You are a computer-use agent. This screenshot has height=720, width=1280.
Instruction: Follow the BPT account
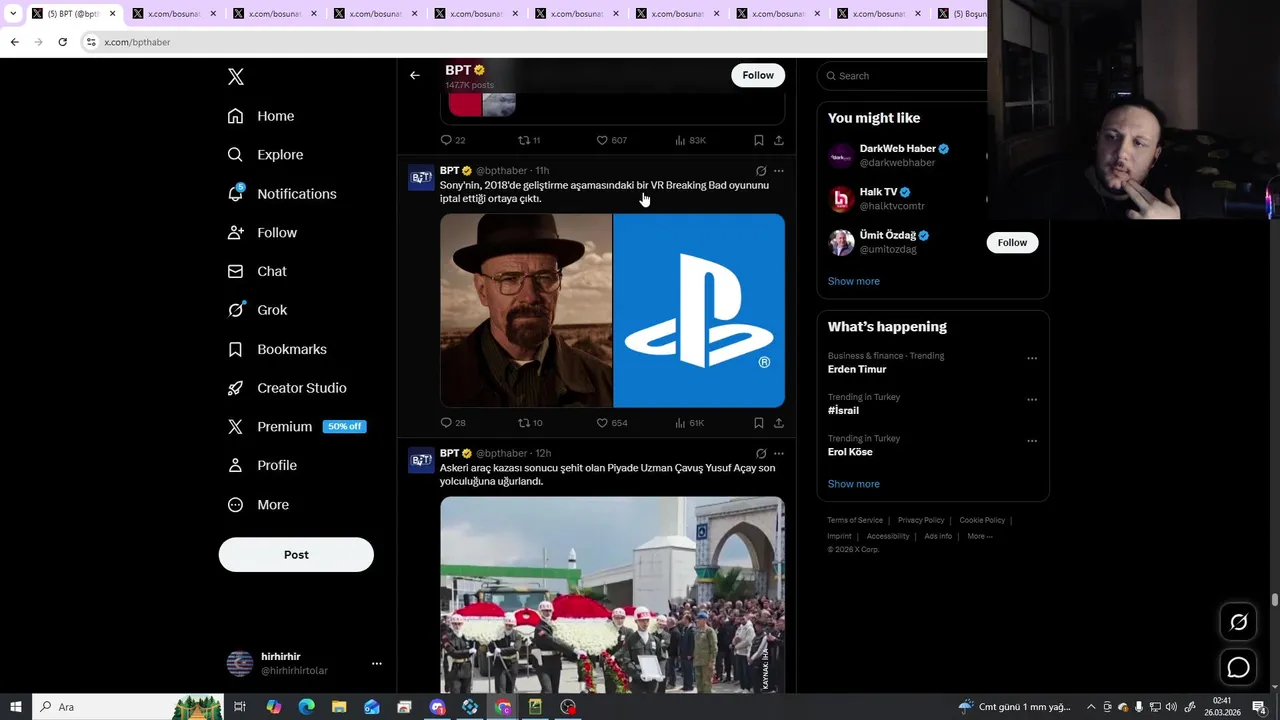point(758,75)
